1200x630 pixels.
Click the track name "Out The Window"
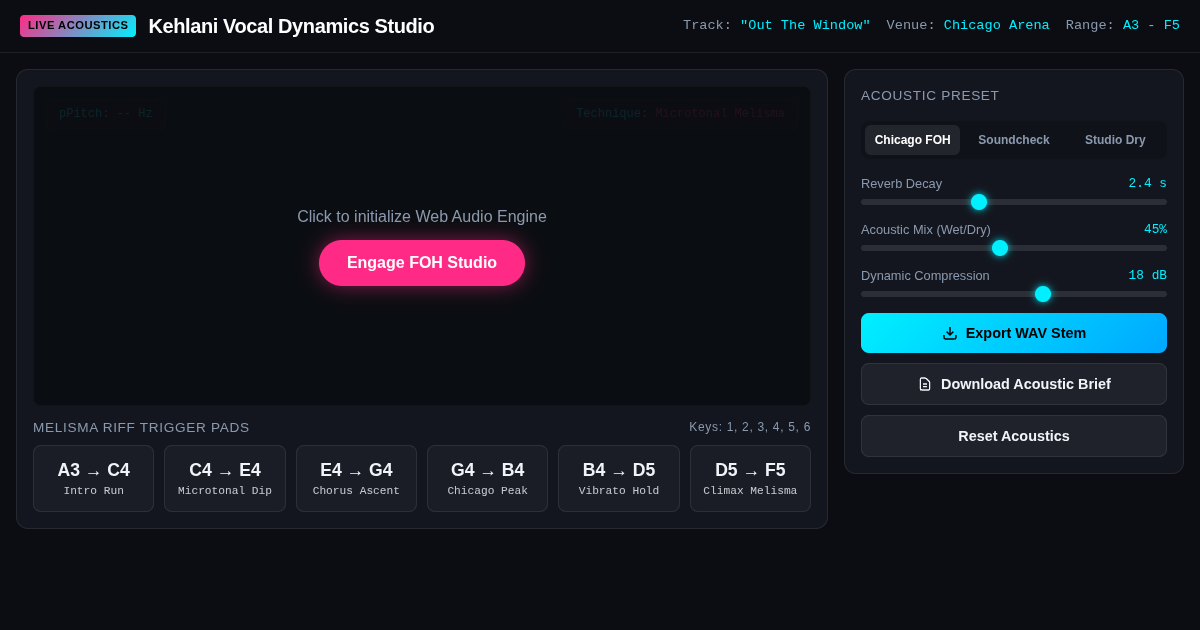[805, 26]
